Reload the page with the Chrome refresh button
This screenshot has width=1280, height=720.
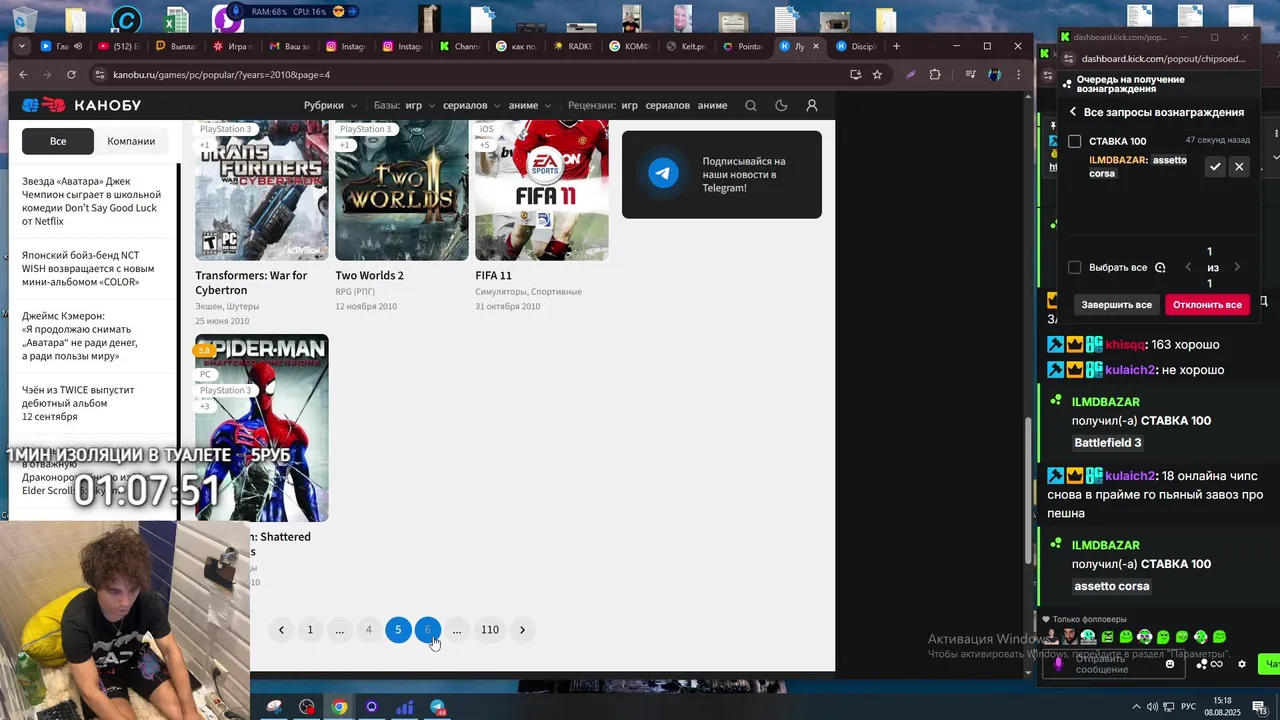point(71,74)
